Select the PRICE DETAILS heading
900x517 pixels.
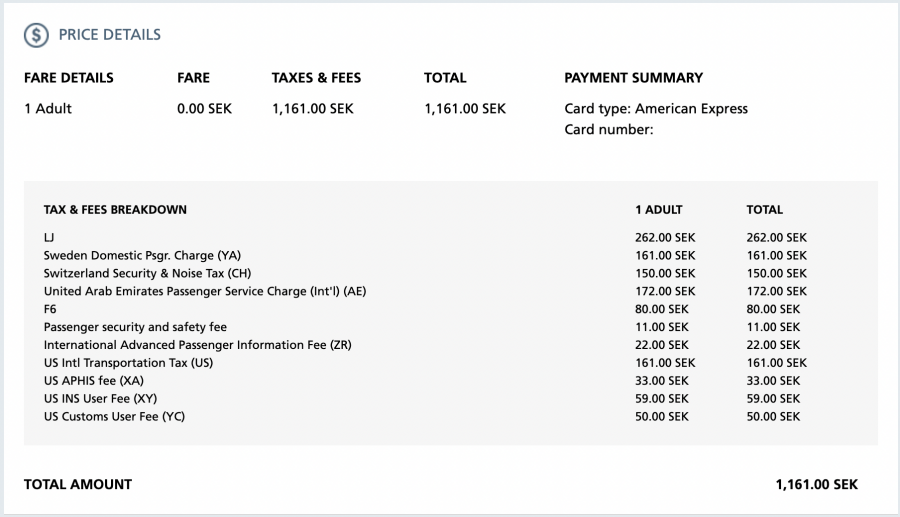point(110,35)
